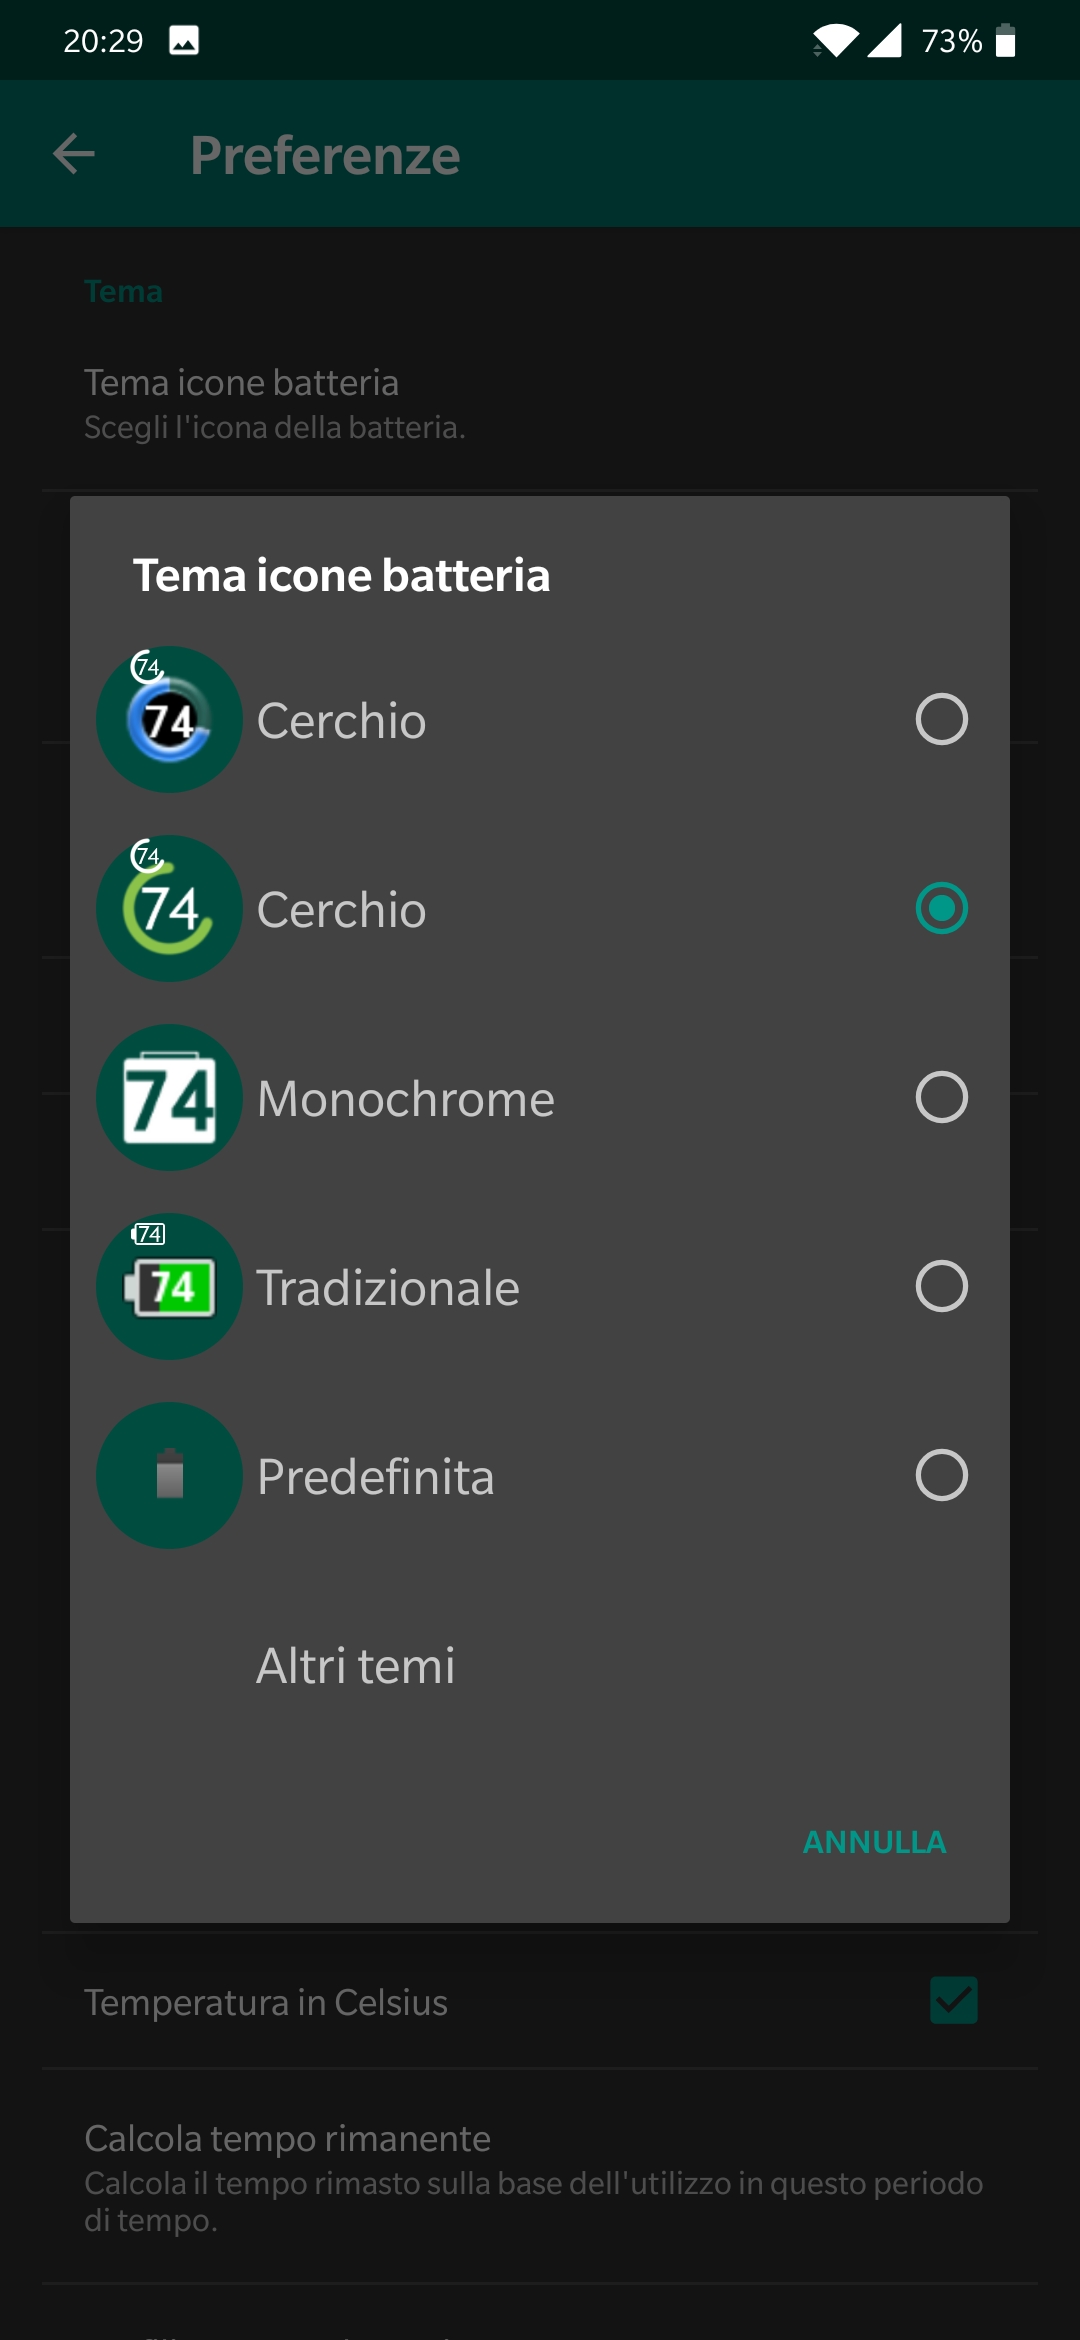Select the Monochrome radio button
The width and height of the screenshot is (1080, 2340).
[941, 1098]
